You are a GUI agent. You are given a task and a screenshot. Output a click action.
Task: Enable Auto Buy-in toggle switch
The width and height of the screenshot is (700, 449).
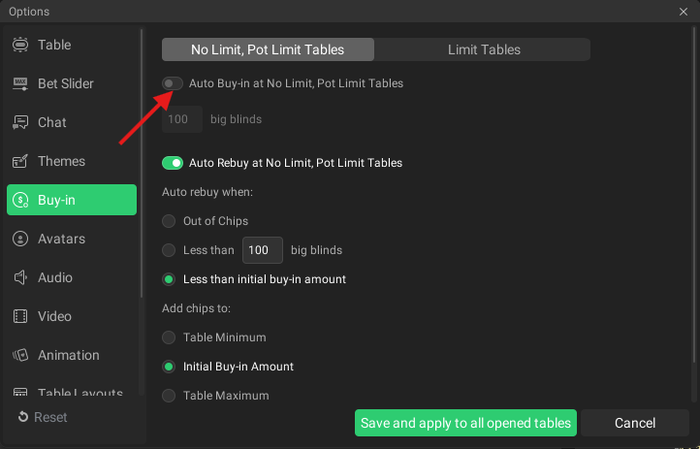pos(172,84)
